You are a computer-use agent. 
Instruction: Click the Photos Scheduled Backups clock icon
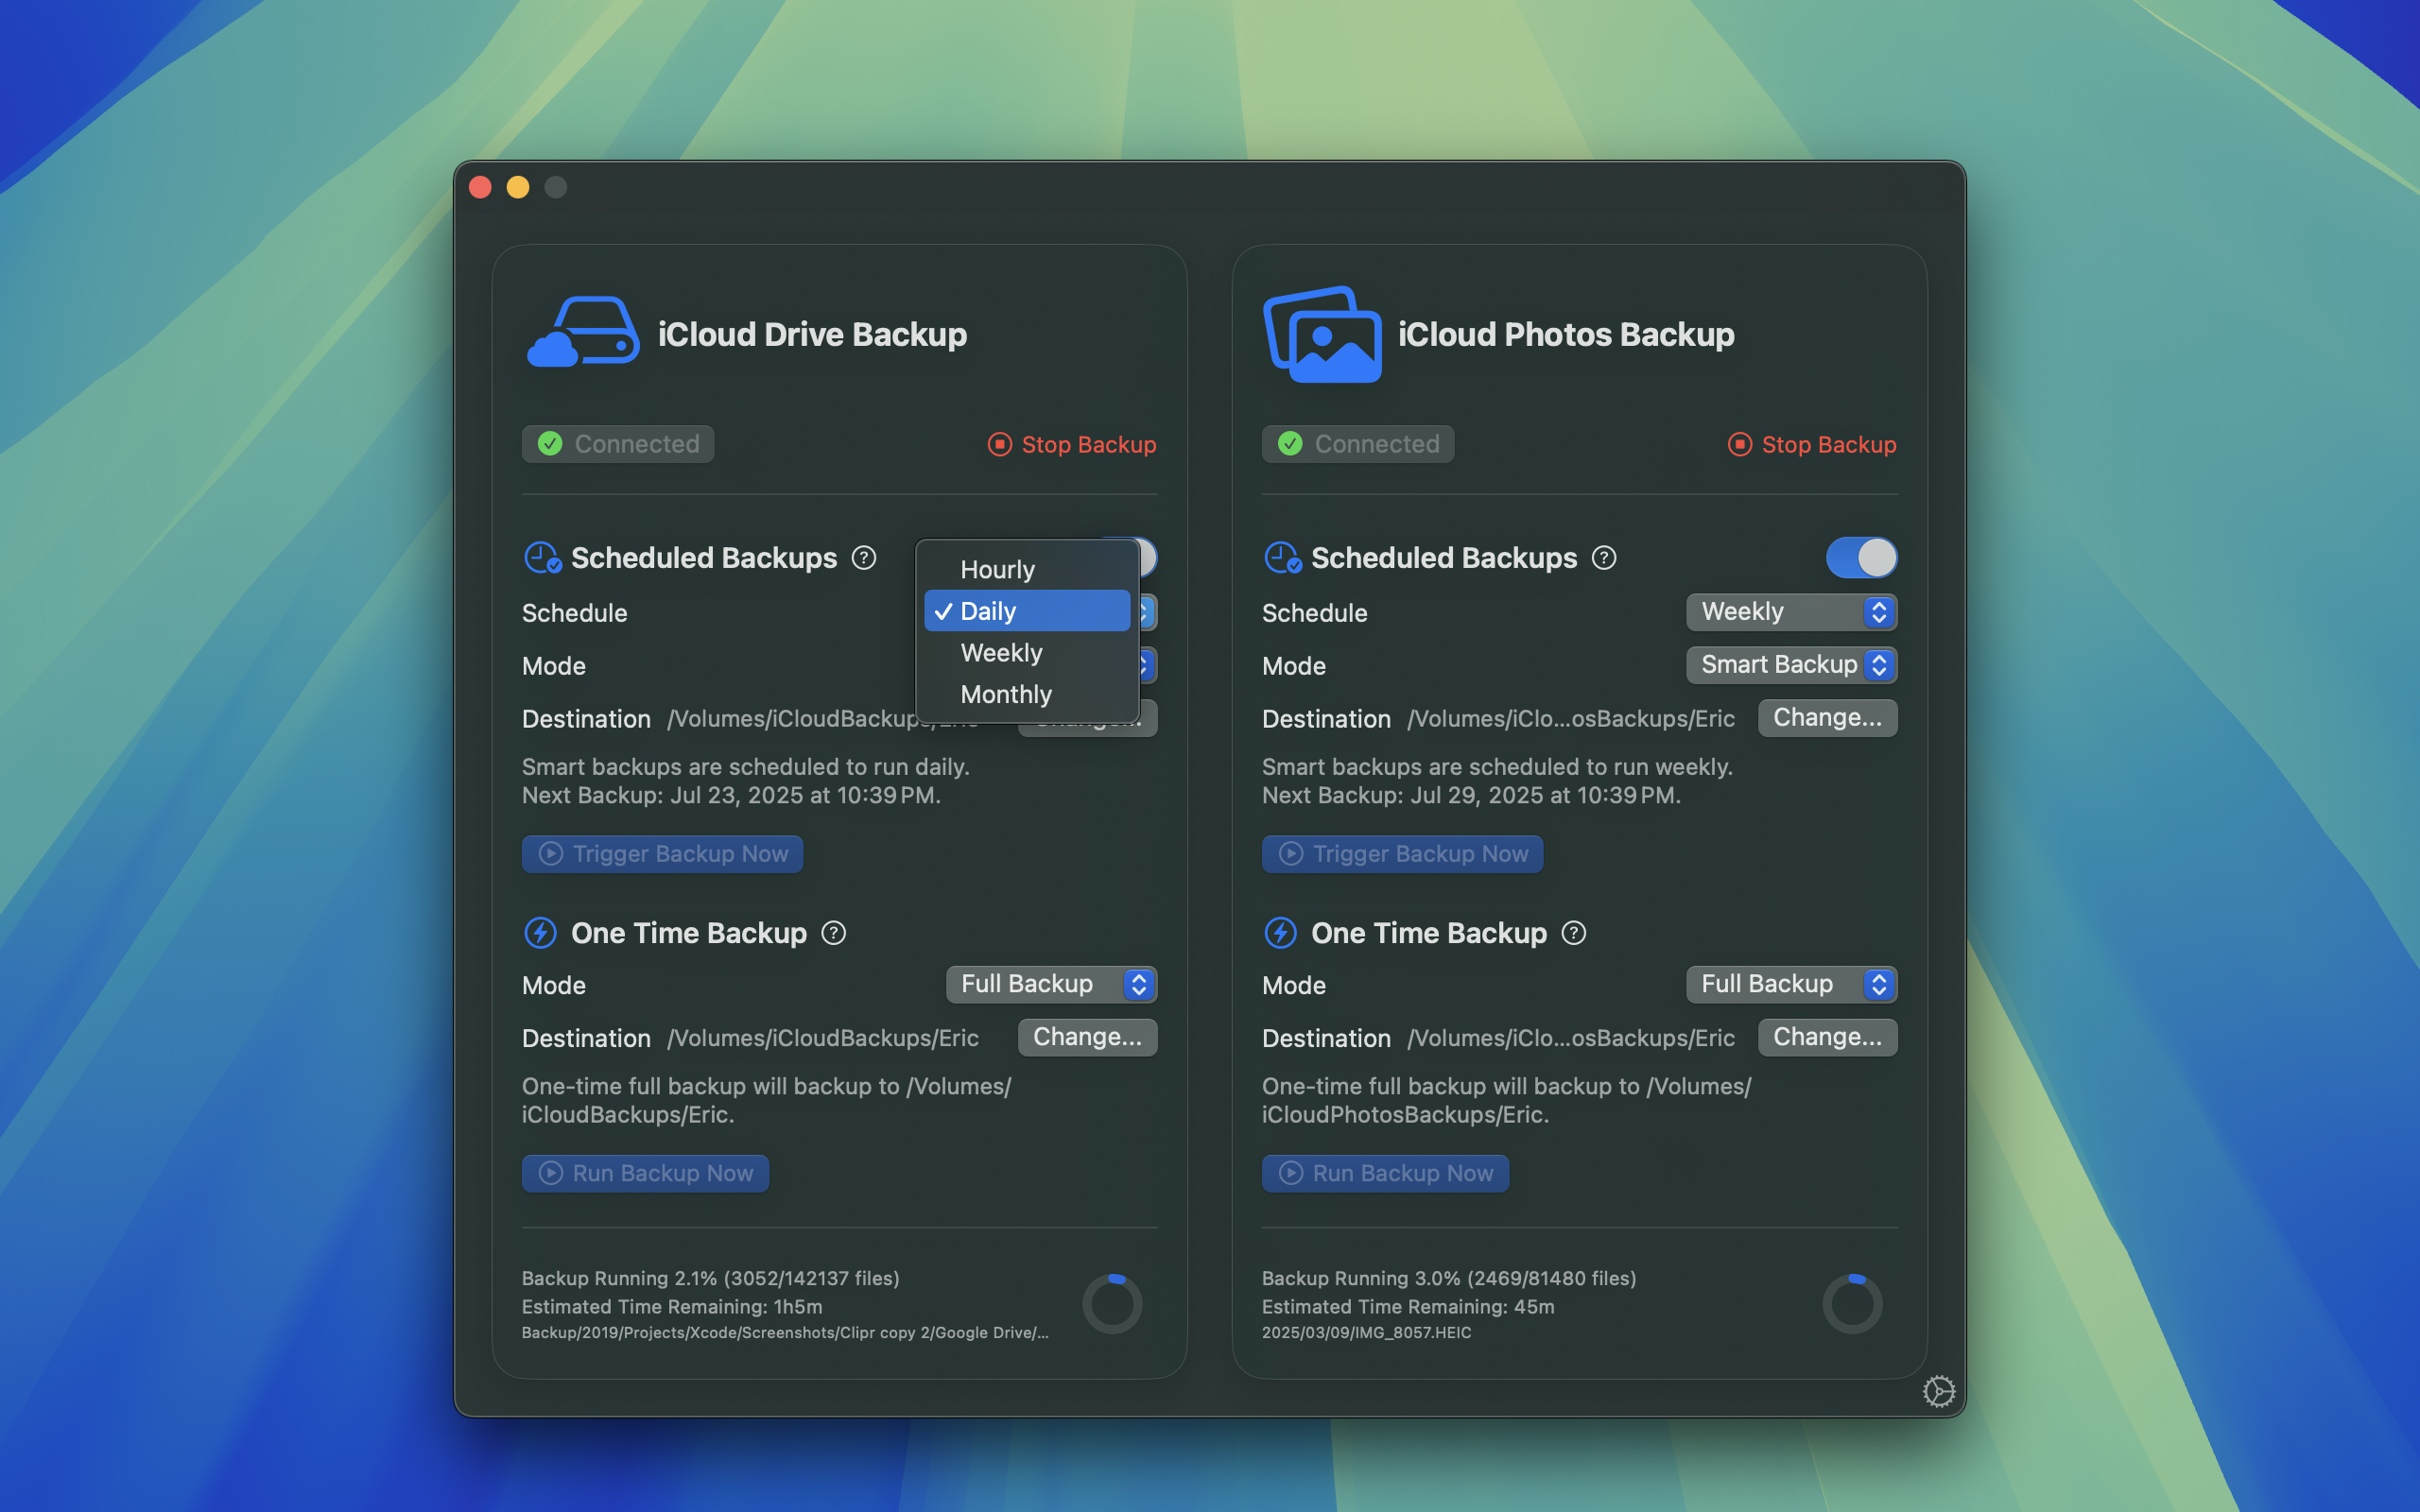point(1282,558)
